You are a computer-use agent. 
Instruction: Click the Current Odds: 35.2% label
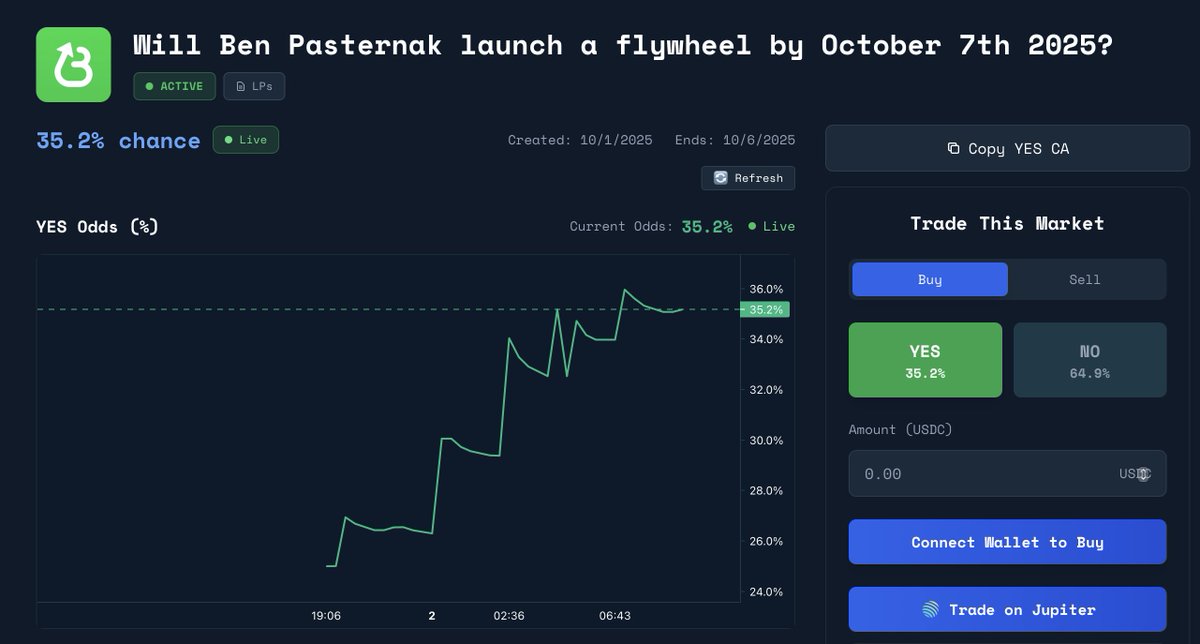(x=651, y=227)
